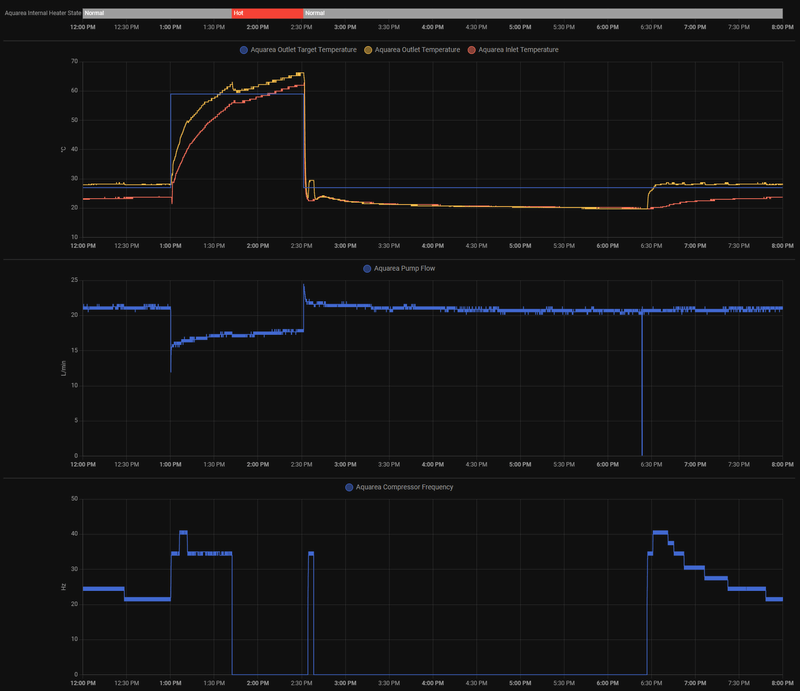Toggle the Aquarea Pump Flow legend dot

[x=367, y=268]
